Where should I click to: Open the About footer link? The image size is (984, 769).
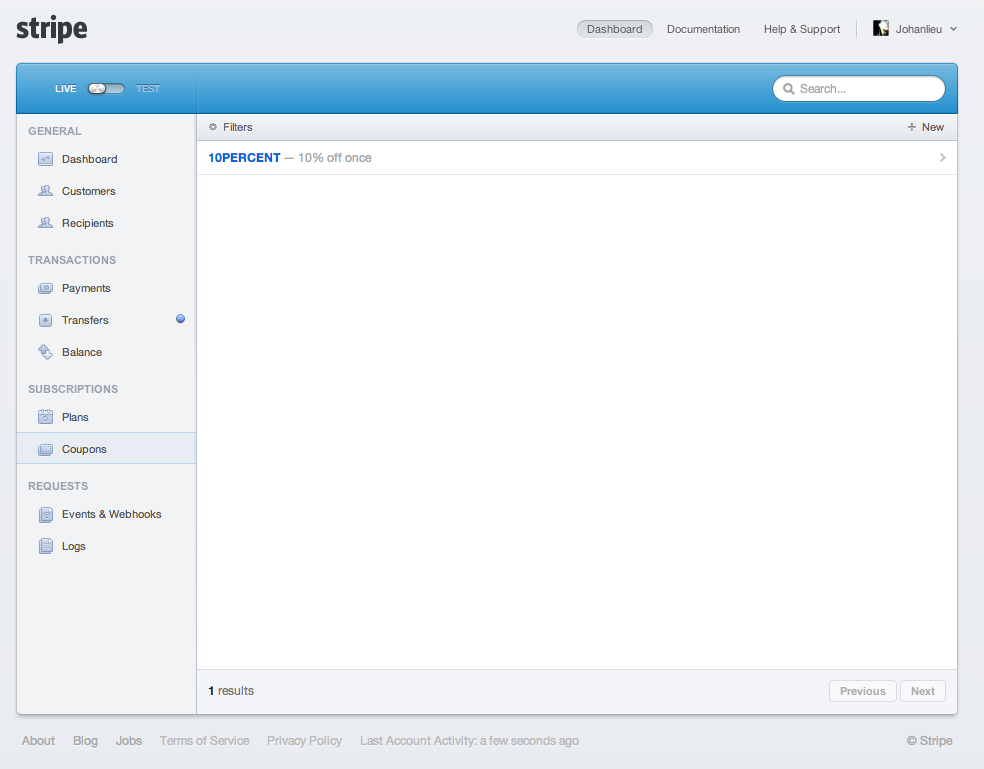[38, 741]
